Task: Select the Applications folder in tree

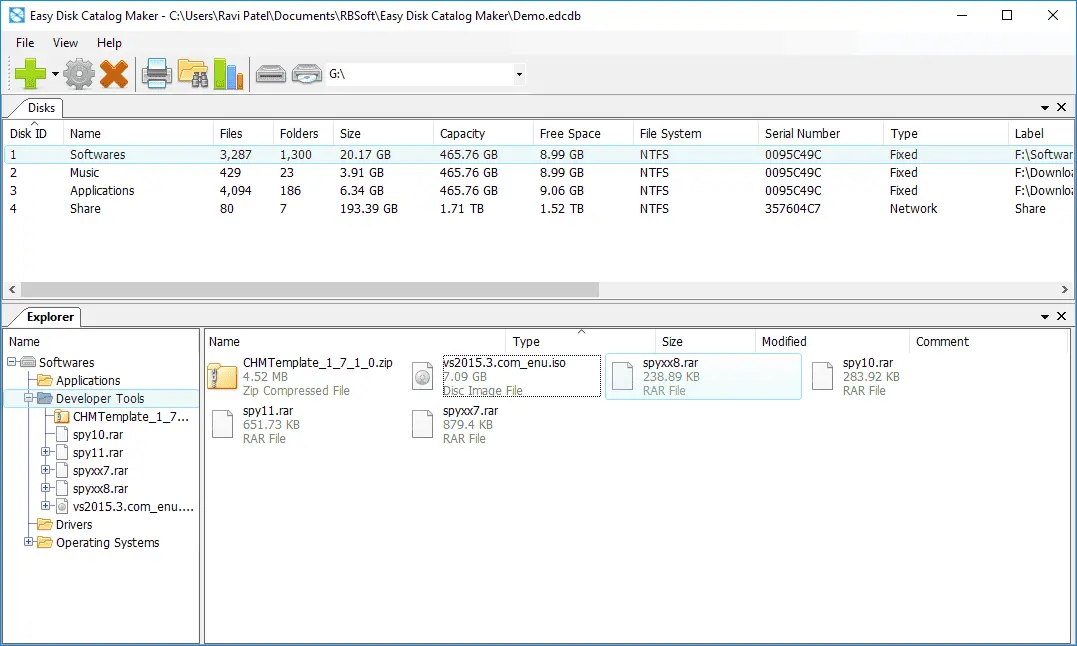Action: [88, 380]
